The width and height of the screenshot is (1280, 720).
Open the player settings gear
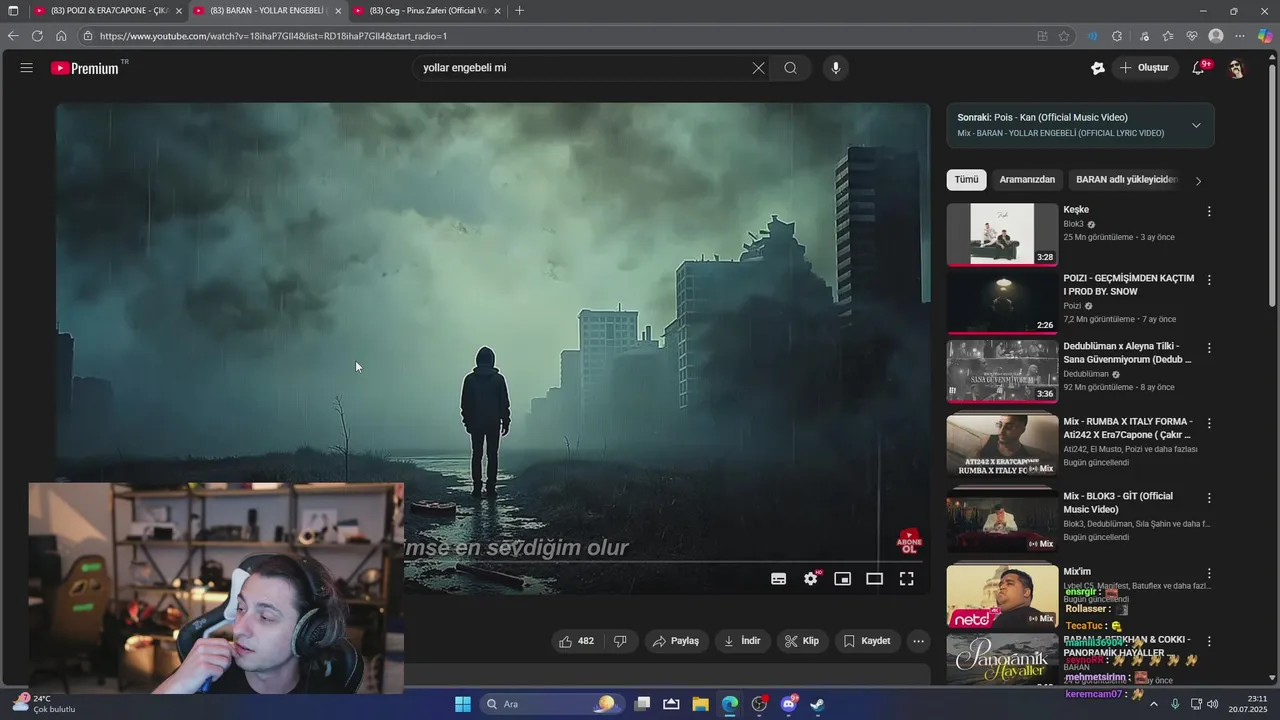(811, 579)
